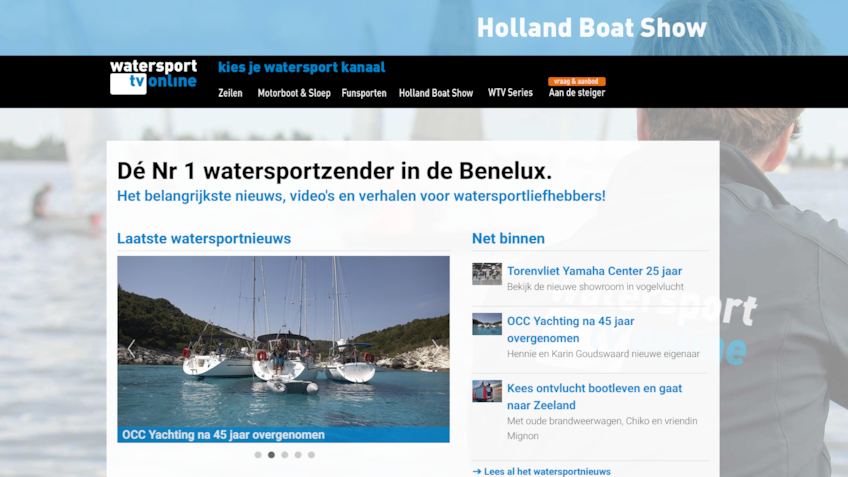Open Torenvliet Yamaha Center 25 jaar article
Screen dimensions: 848x477
pos(594,271)
